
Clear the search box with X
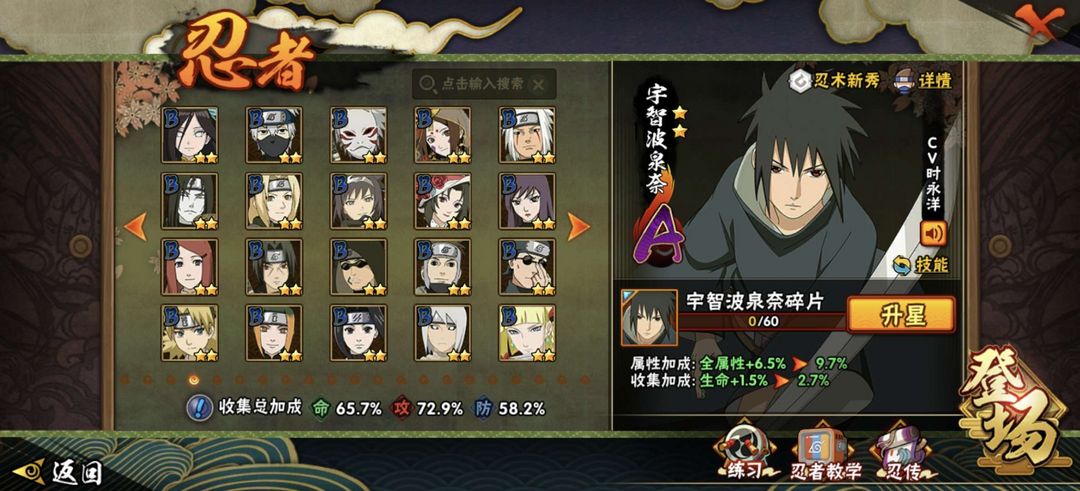click(538, 85)
